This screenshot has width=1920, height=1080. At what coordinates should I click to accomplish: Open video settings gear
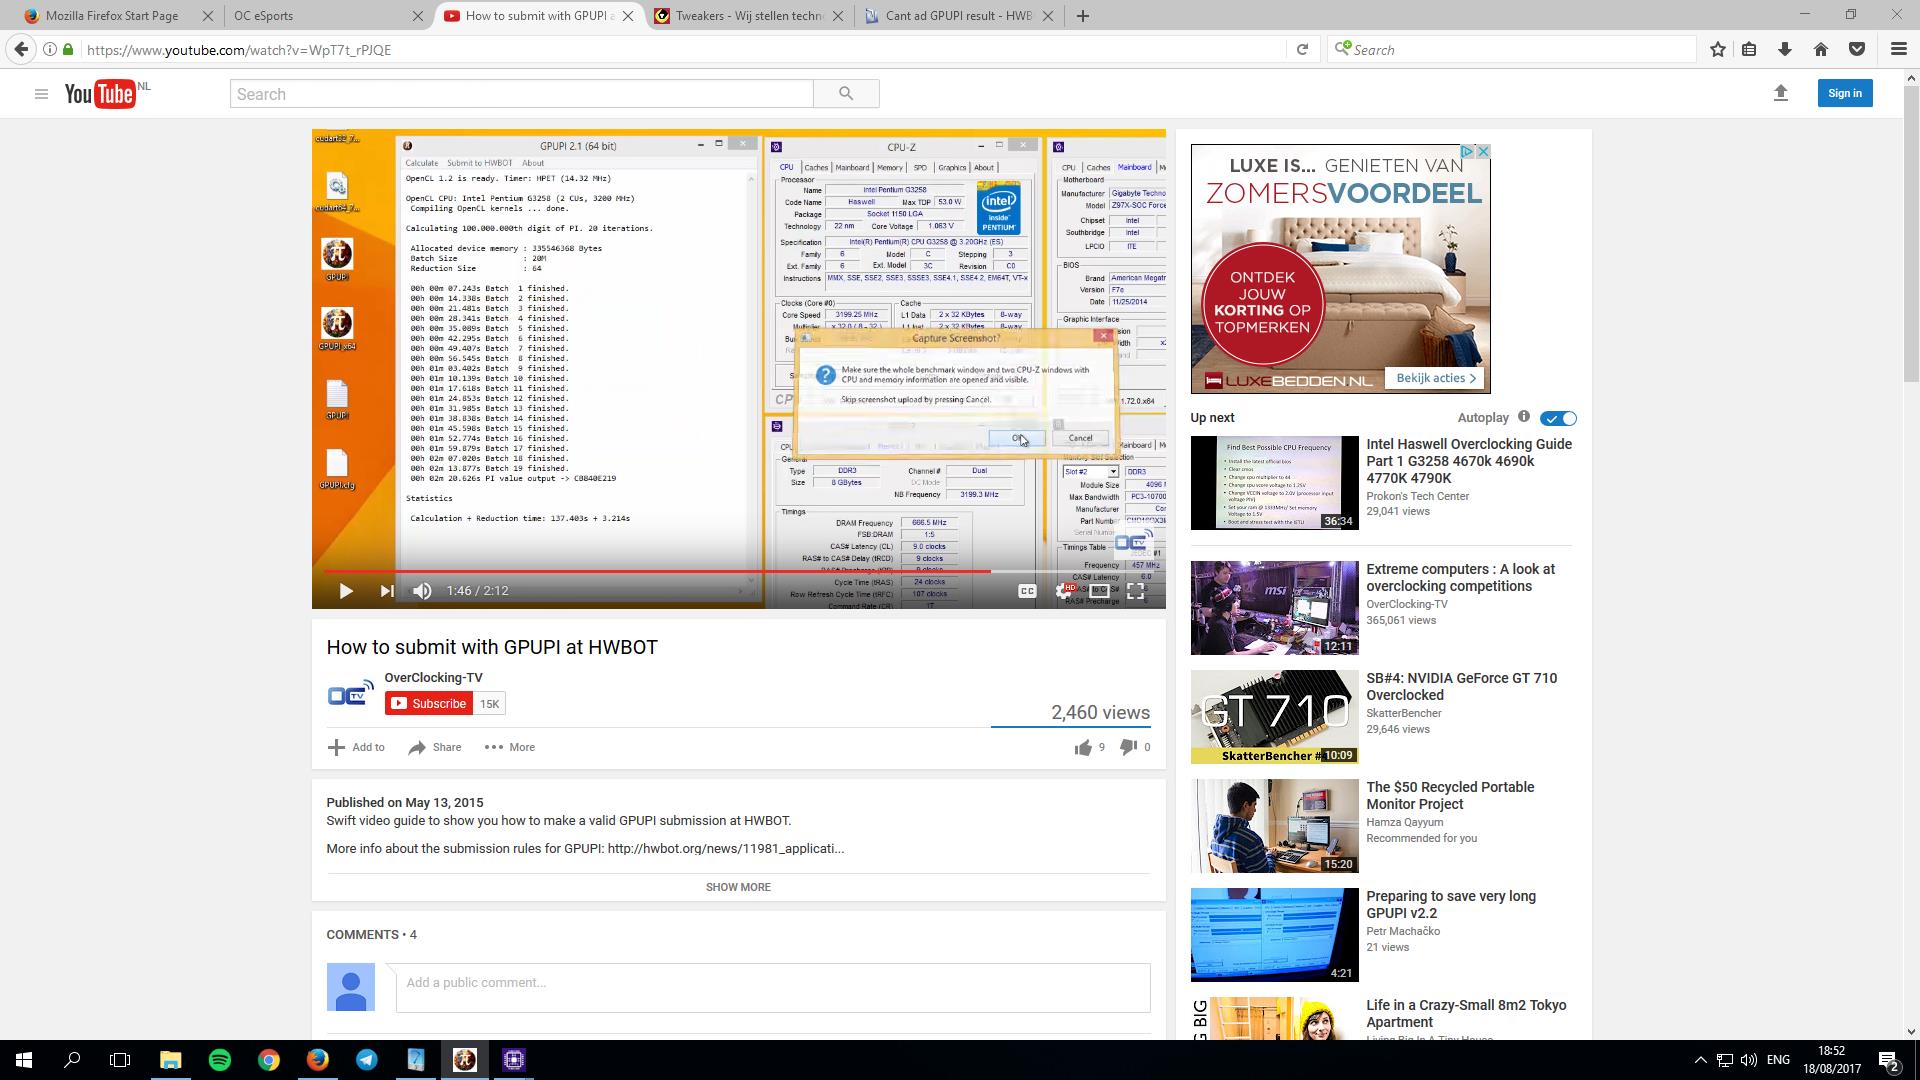click(1064, 591)
